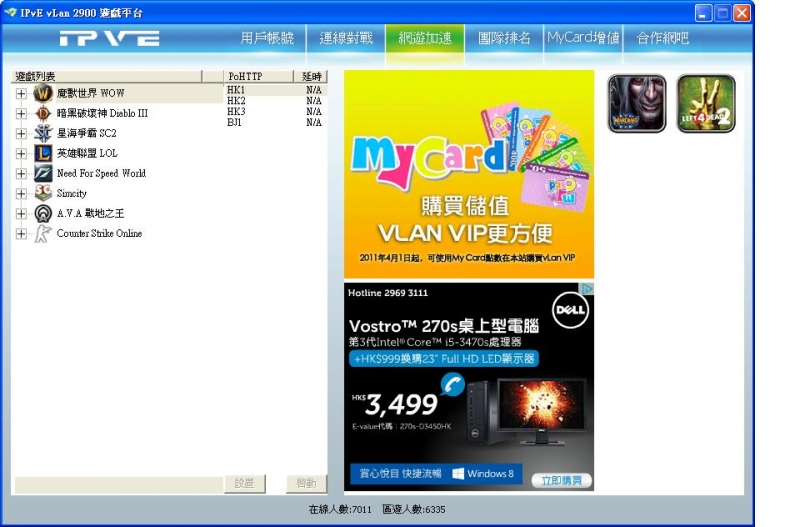Open the 合作網吧 tab
This screenshot has width=800, height=527.
click(x=663, y=38)
